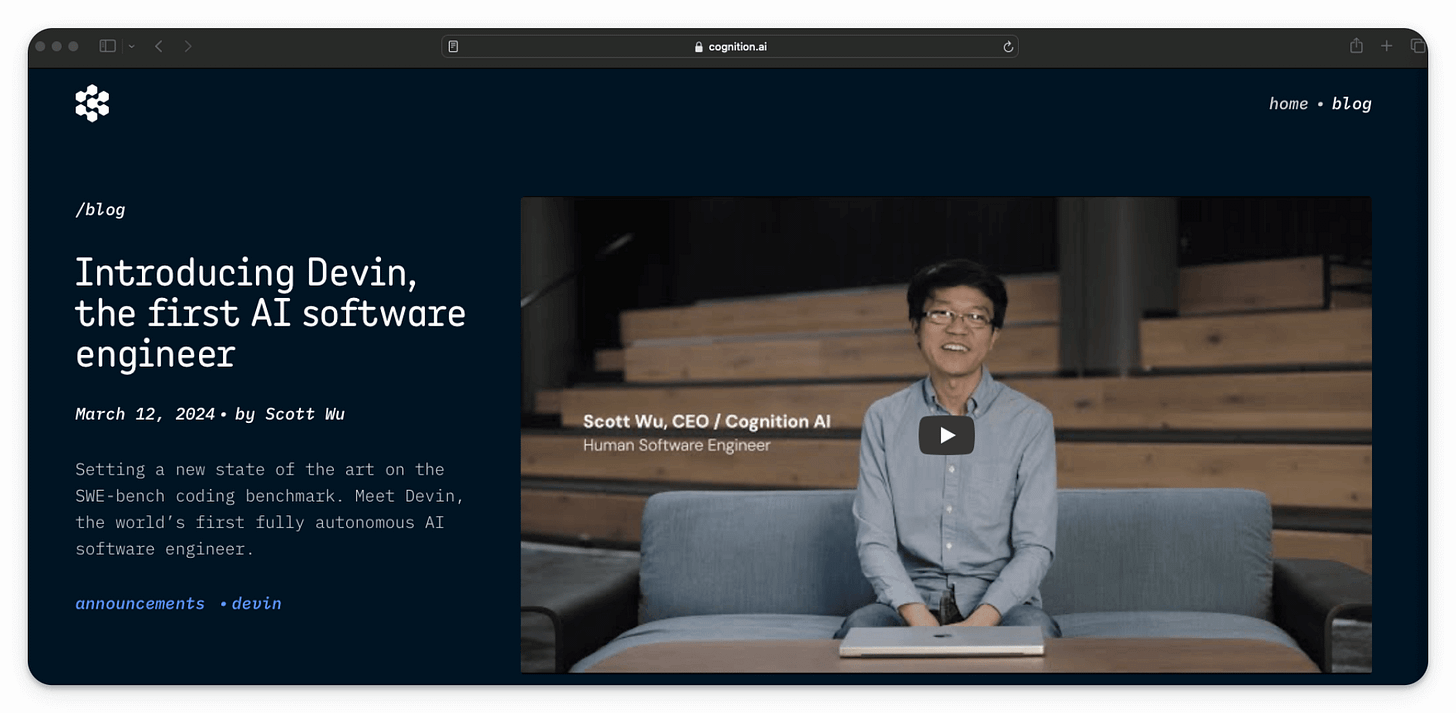Show the tab overview icon
The image size is (1456, 713).
coord(1417,46)
